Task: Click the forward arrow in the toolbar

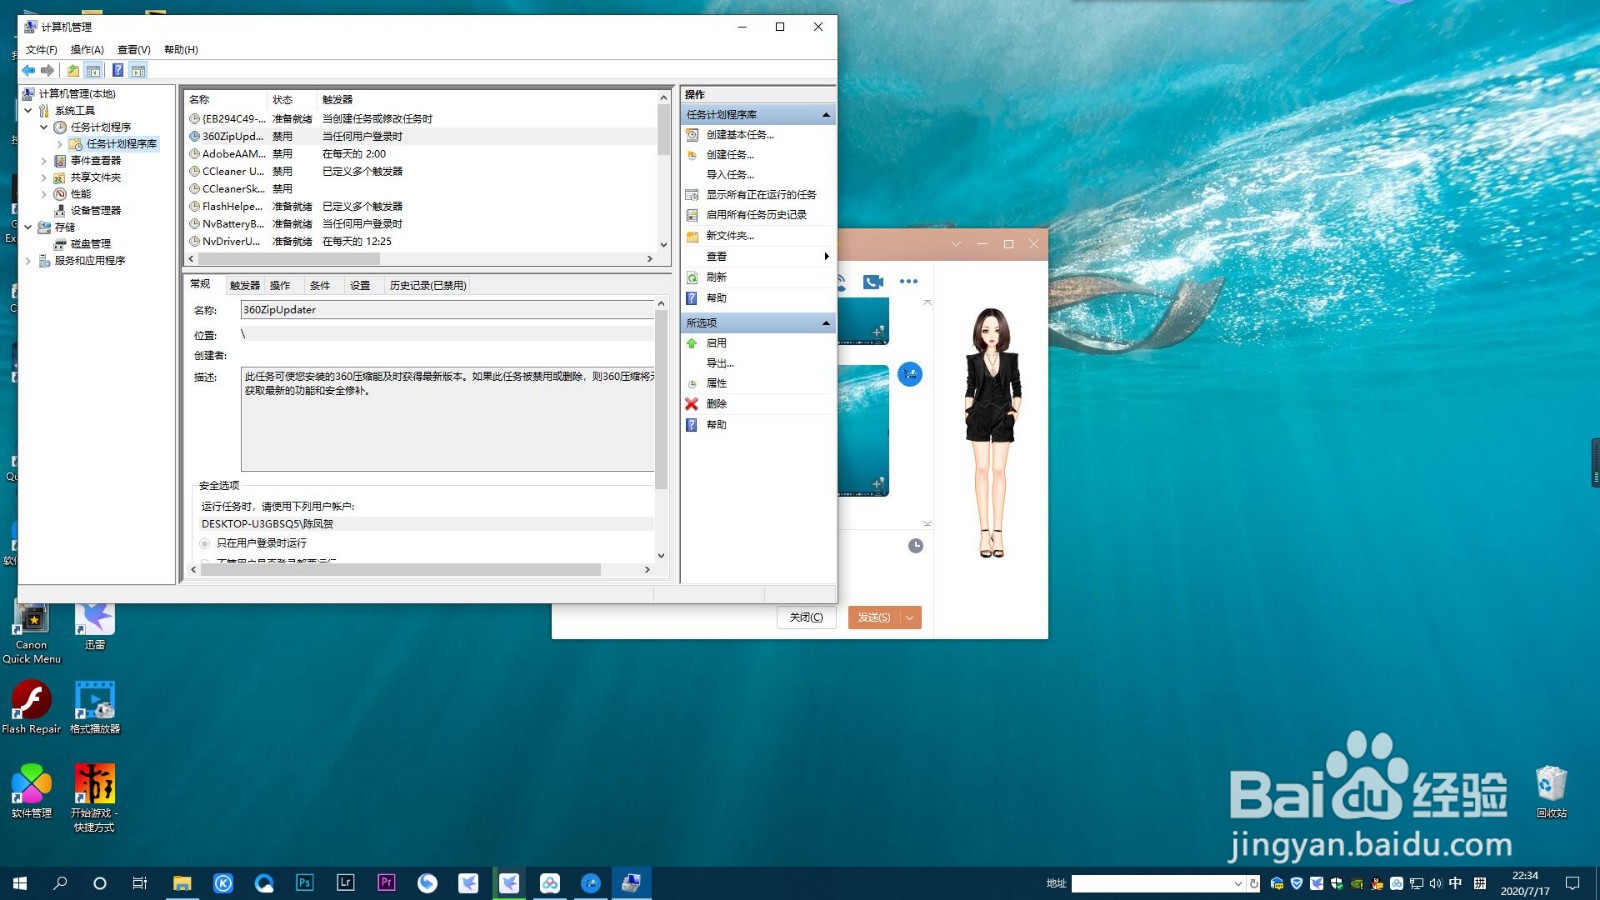Action: coord(47,70)
